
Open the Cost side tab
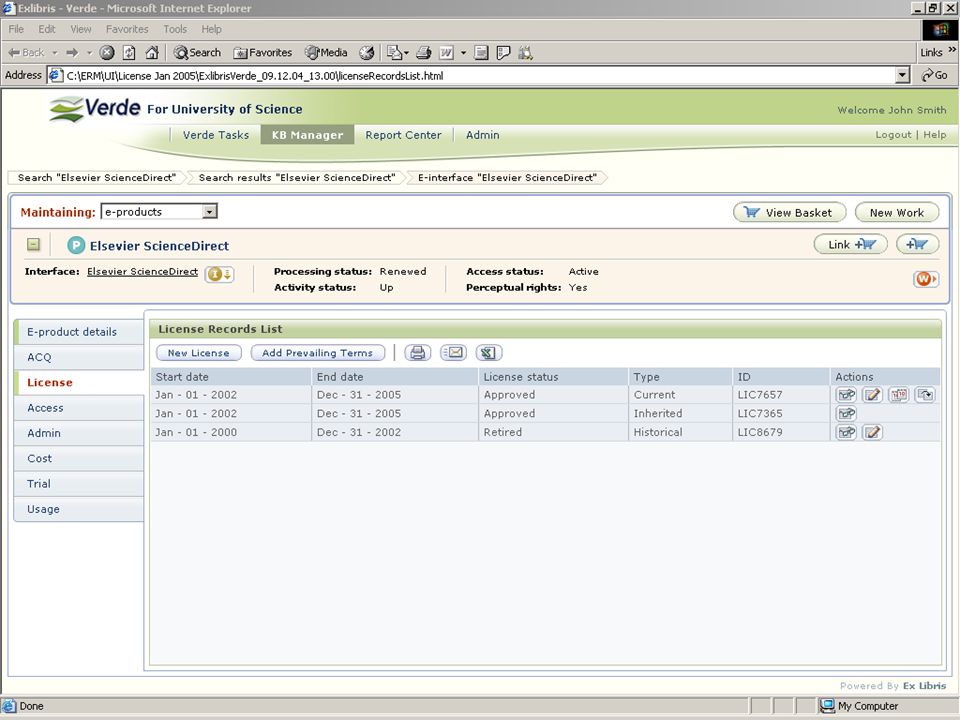79,459
